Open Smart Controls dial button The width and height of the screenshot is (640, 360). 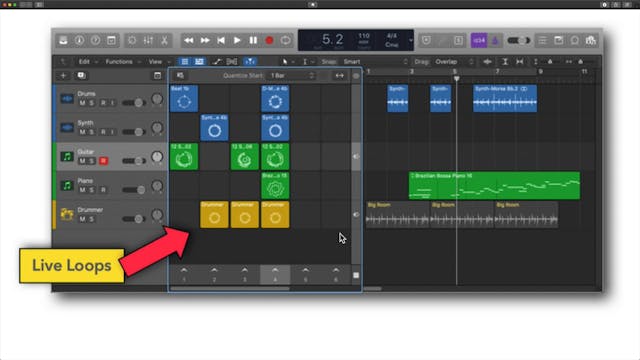coord(132,40)
